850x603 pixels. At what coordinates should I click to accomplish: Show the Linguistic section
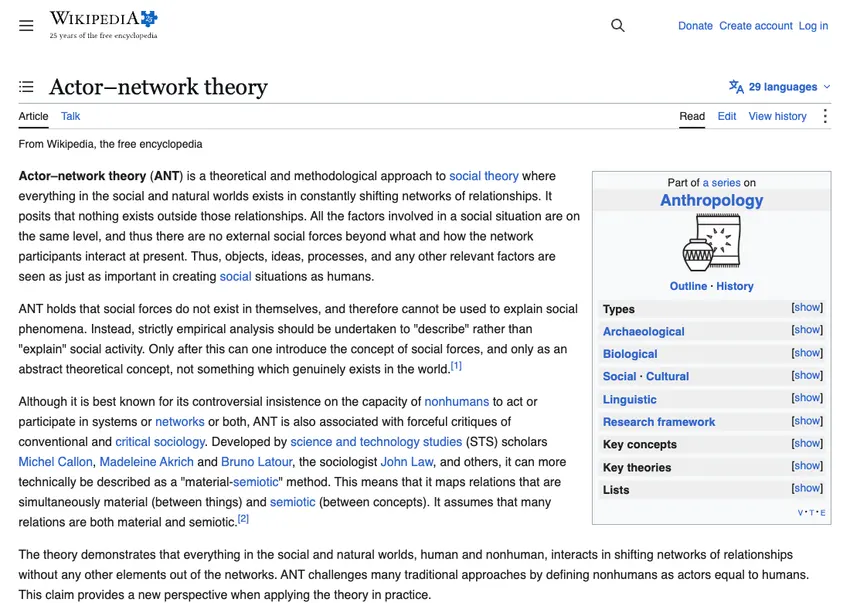click(807, 398)
